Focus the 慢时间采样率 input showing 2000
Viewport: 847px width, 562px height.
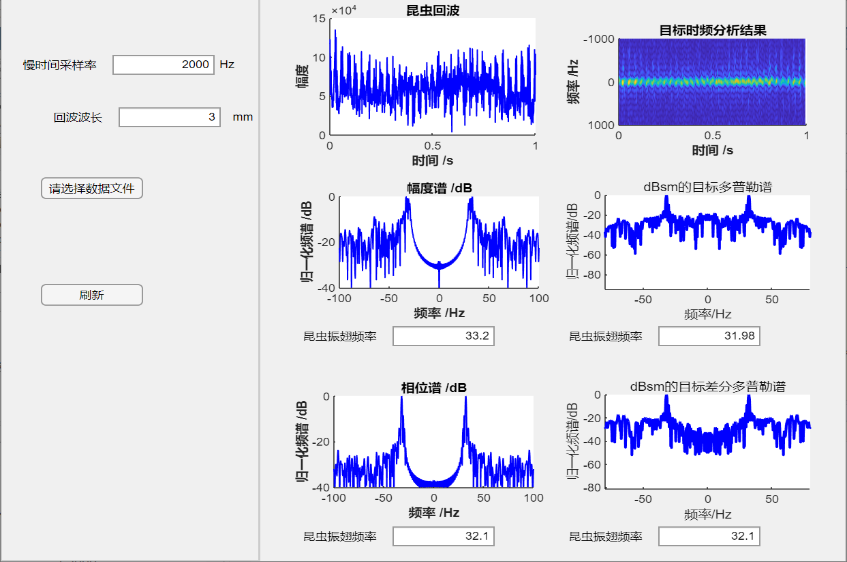[163, 64]
